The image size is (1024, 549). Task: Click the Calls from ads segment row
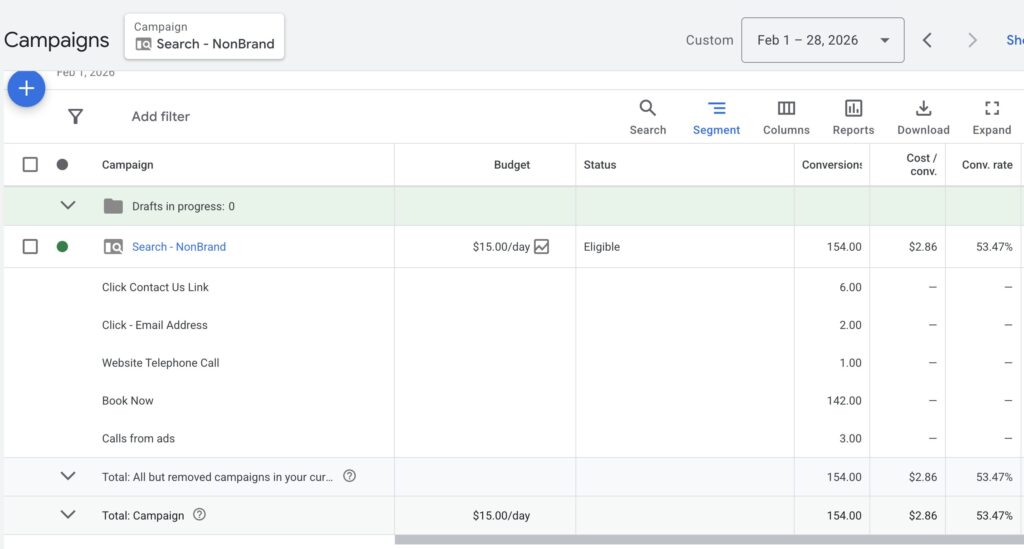(138, 439)
